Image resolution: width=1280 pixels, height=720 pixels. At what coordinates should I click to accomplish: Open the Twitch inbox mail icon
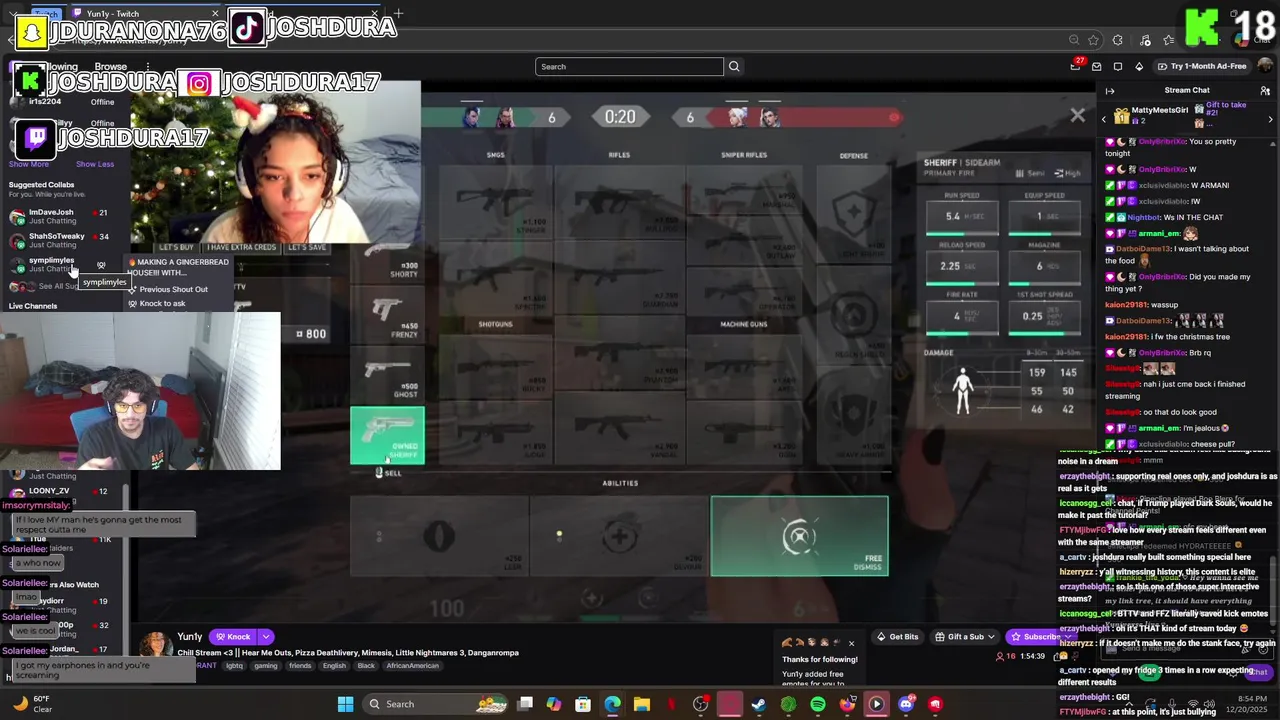coord(1097,66)
